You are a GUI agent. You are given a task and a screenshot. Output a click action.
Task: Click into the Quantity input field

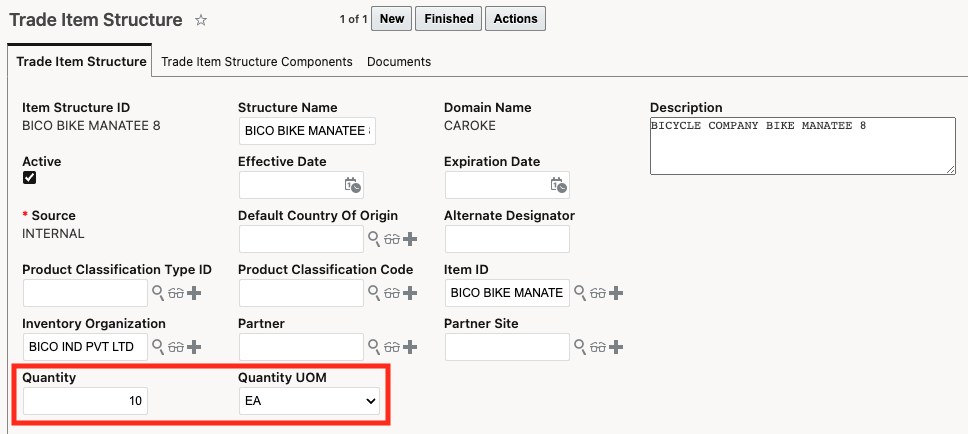(85, 401)
